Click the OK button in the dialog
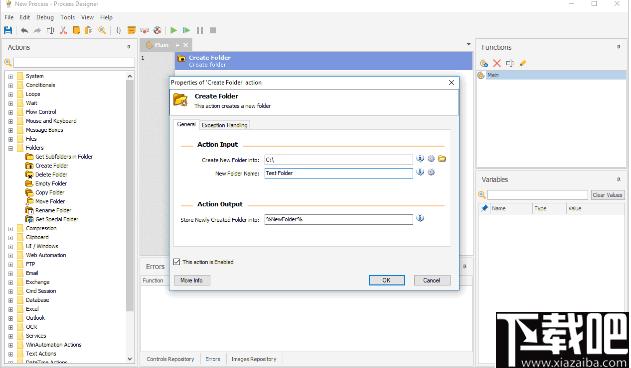 coord(387,280)
